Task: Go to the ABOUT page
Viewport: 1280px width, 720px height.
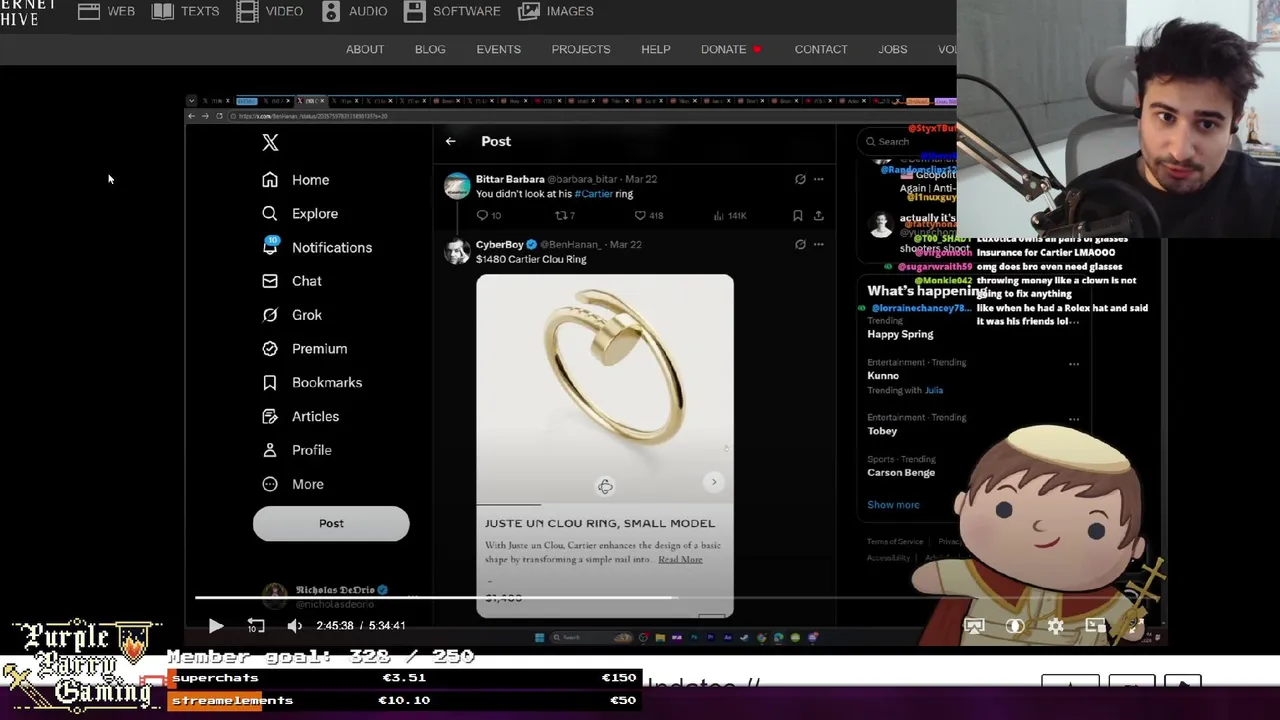Action: click(x=365, y=49)
